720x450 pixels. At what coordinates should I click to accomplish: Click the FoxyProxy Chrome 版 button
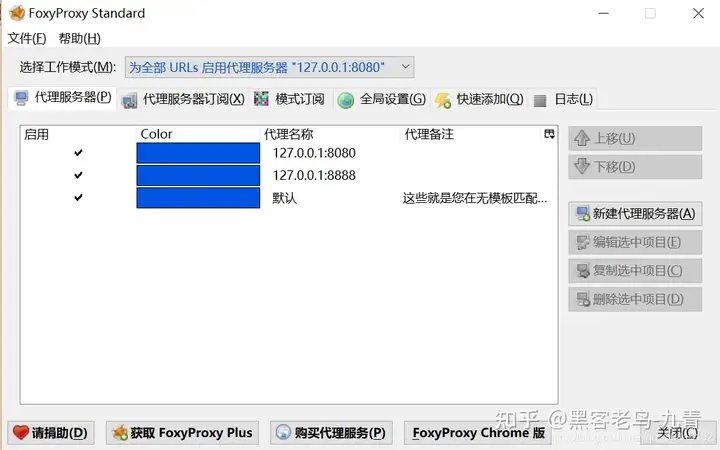pos(478,433)
